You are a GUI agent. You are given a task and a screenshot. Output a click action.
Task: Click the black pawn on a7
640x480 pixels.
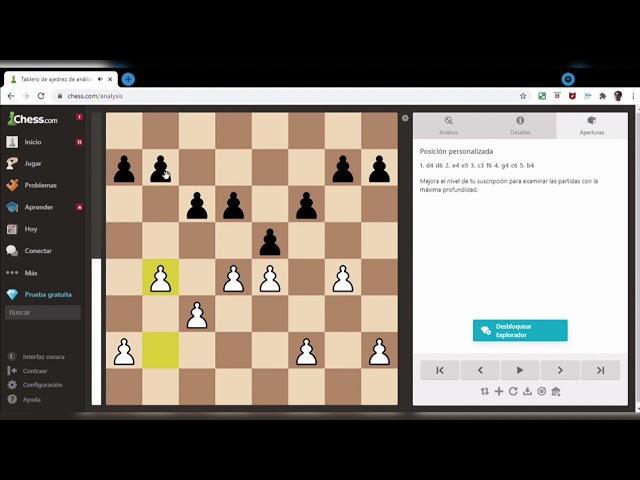[124, 168]
